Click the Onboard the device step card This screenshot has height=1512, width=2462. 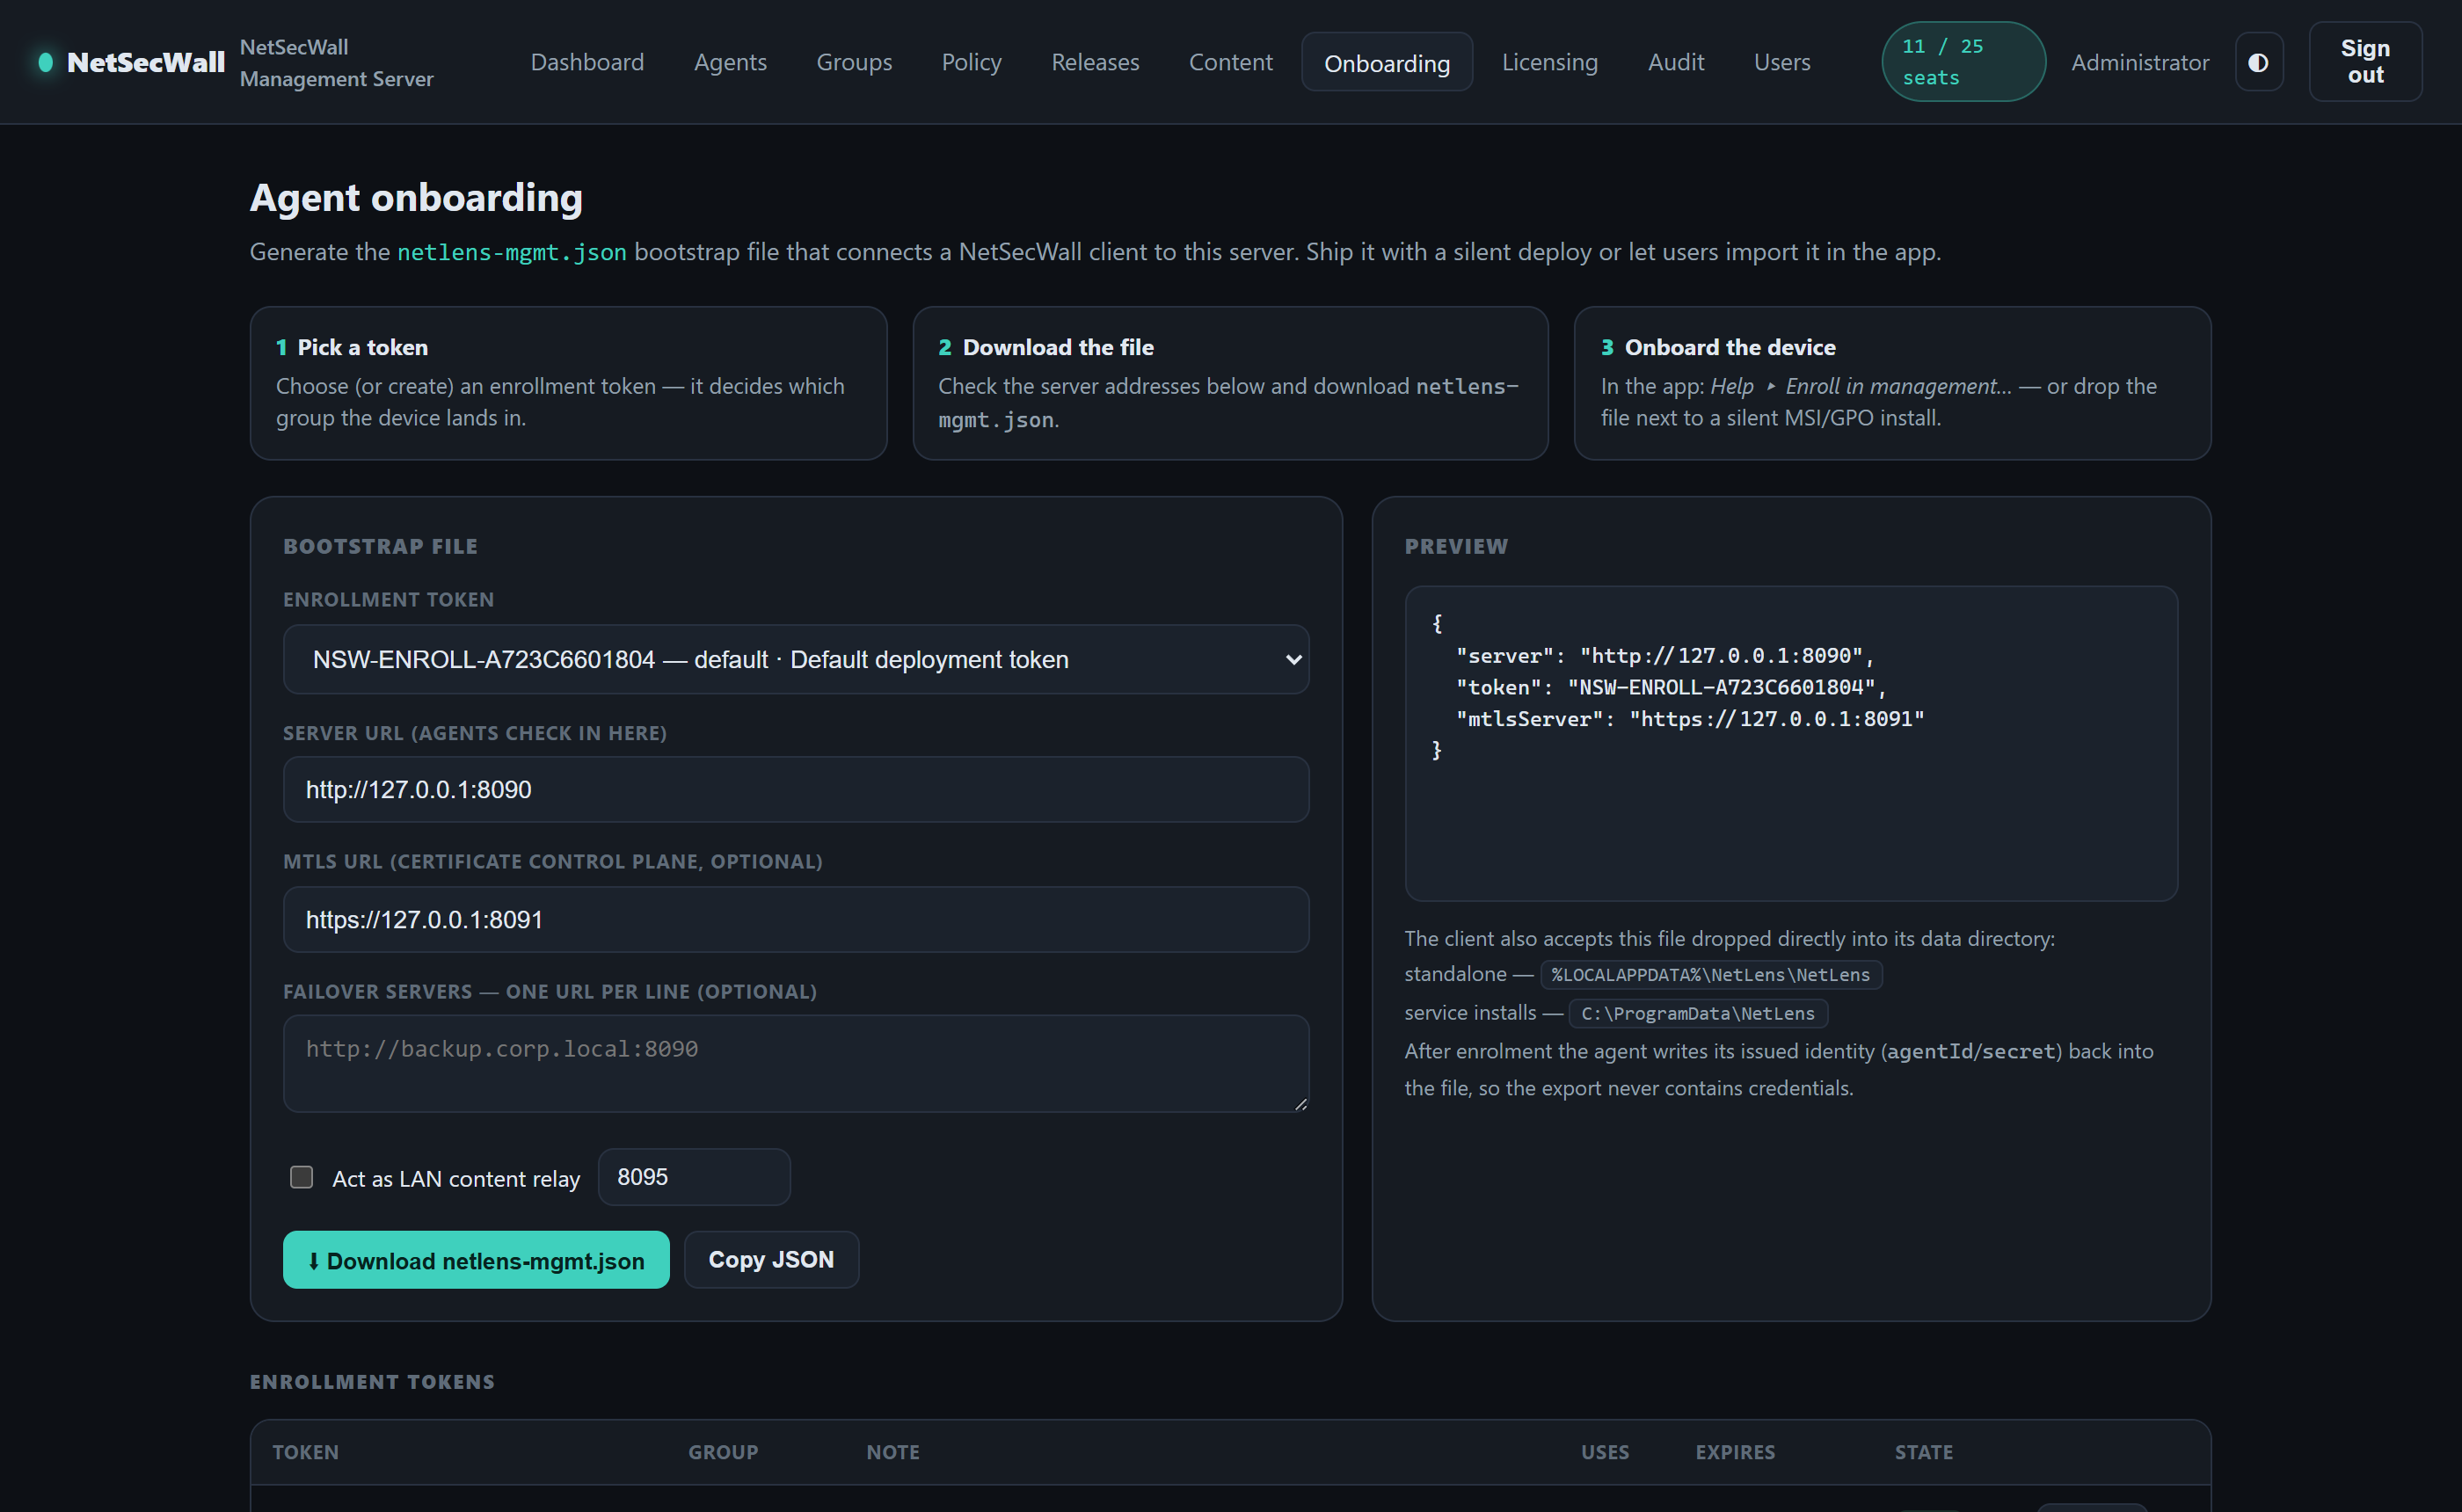pyautogui.click(x=1892, y=383)
